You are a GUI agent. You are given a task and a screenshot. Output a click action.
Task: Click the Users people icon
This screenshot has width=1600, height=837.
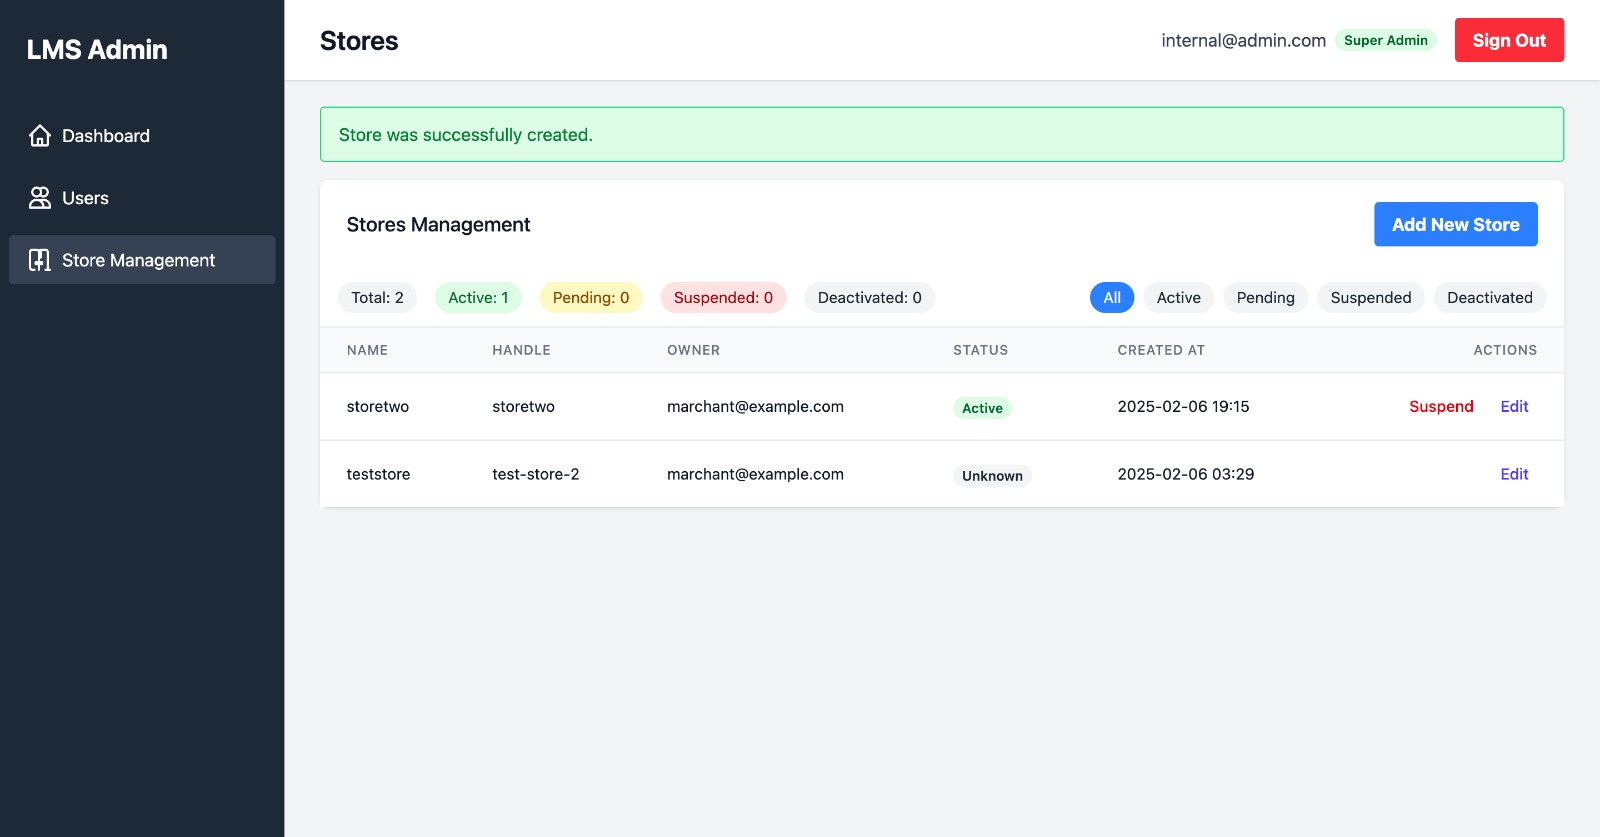point(40,198)
